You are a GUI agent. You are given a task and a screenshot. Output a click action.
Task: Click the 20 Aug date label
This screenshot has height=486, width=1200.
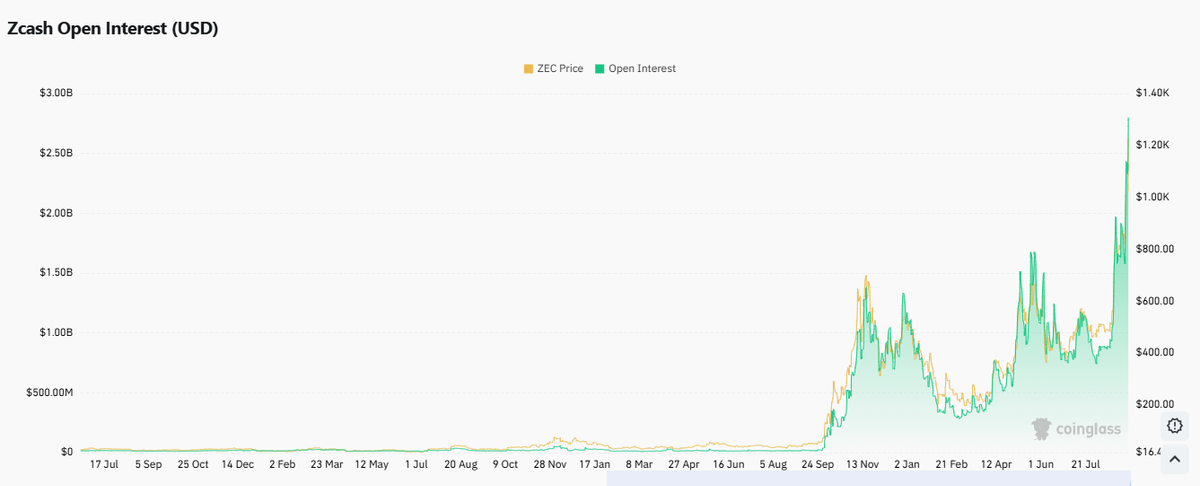(461, 465)
